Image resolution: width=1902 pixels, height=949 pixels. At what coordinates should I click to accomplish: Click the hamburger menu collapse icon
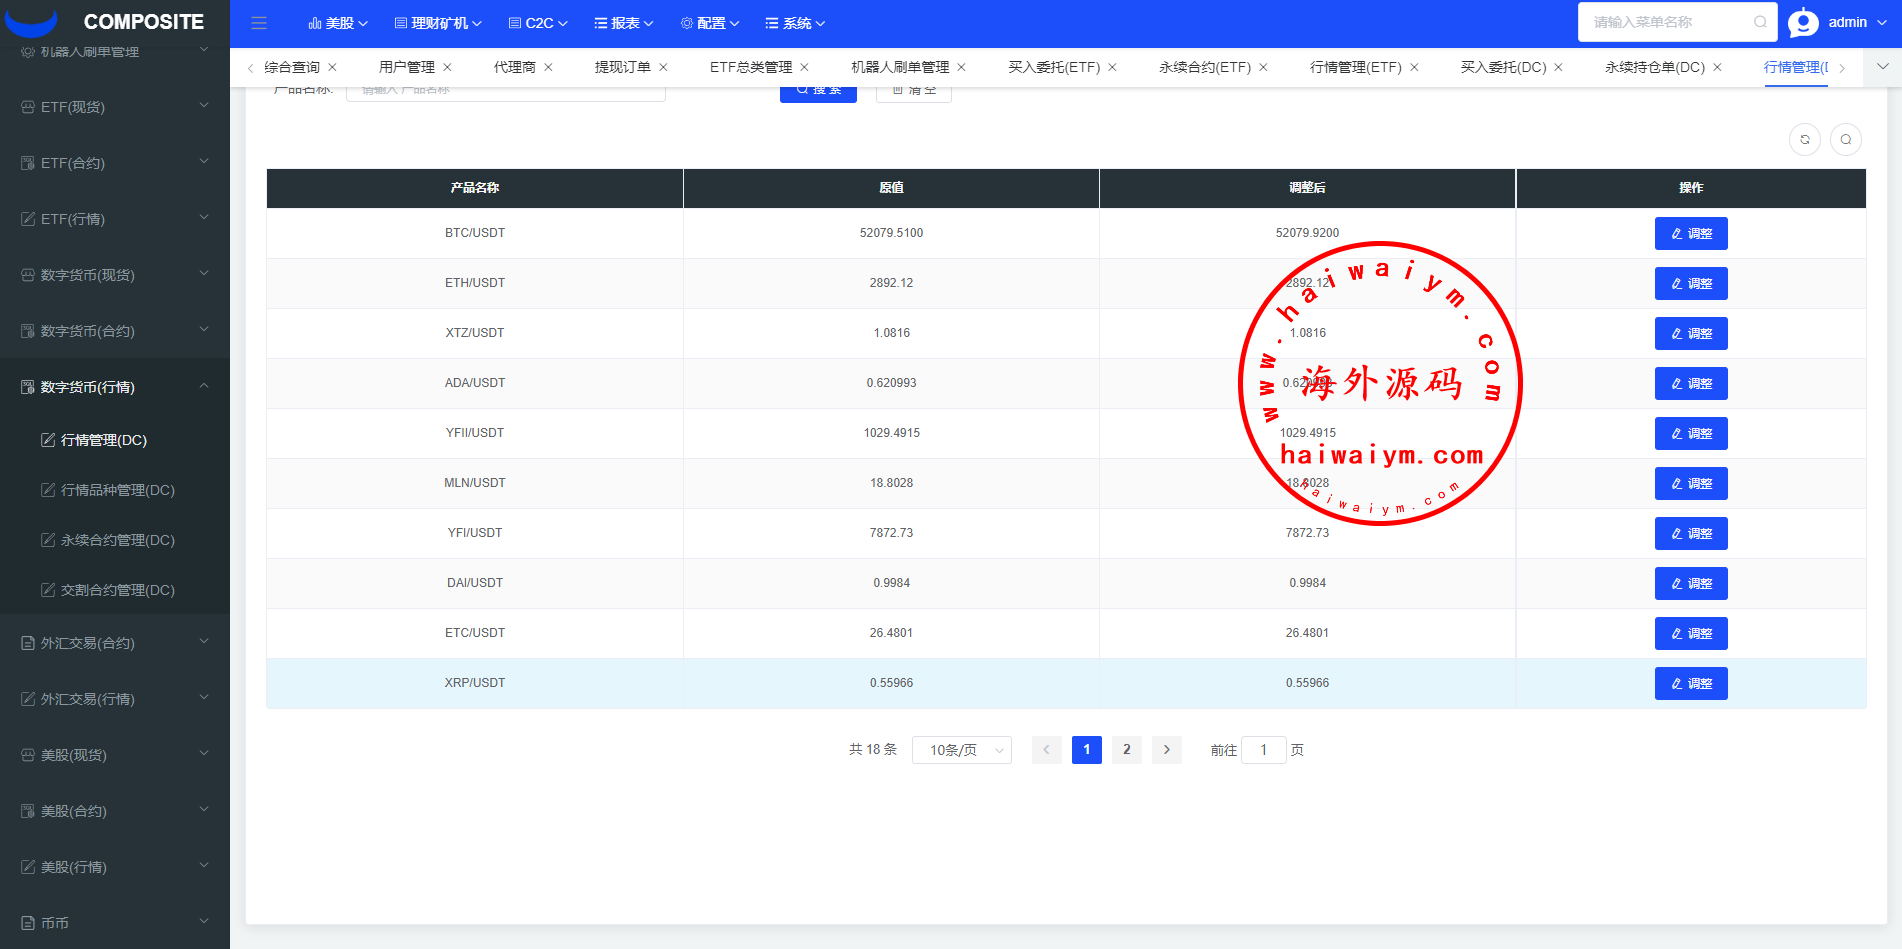pos(259,23)
